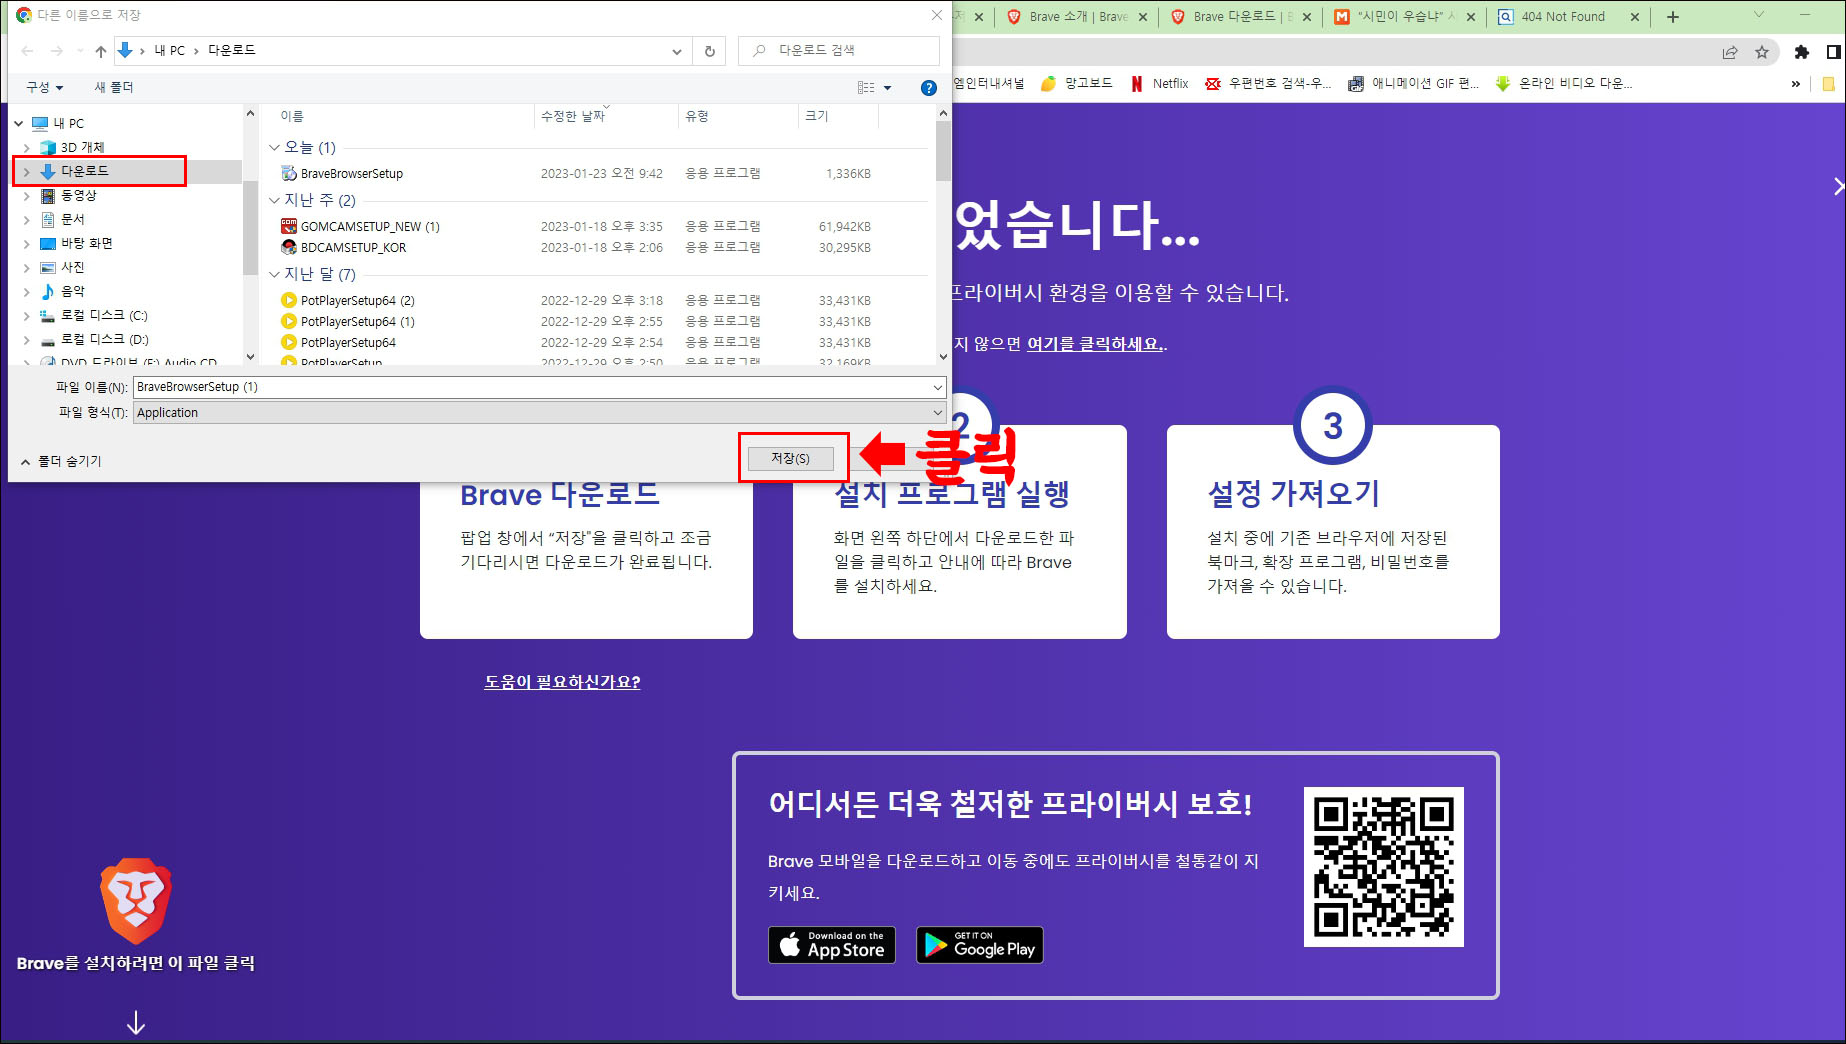Select 로컬 디스크 (C:) in the tree

(103, 315)
